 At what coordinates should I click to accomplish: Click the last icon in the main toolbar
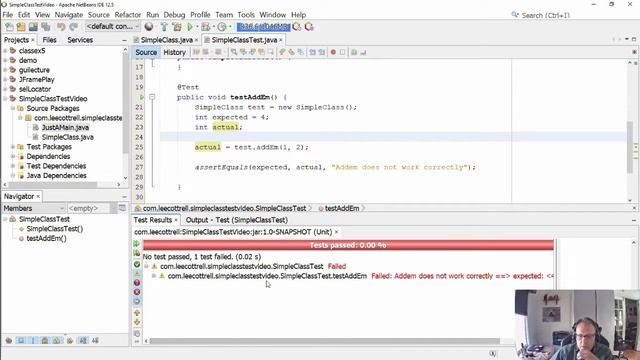pyautogui.click(x=309, y=27)
